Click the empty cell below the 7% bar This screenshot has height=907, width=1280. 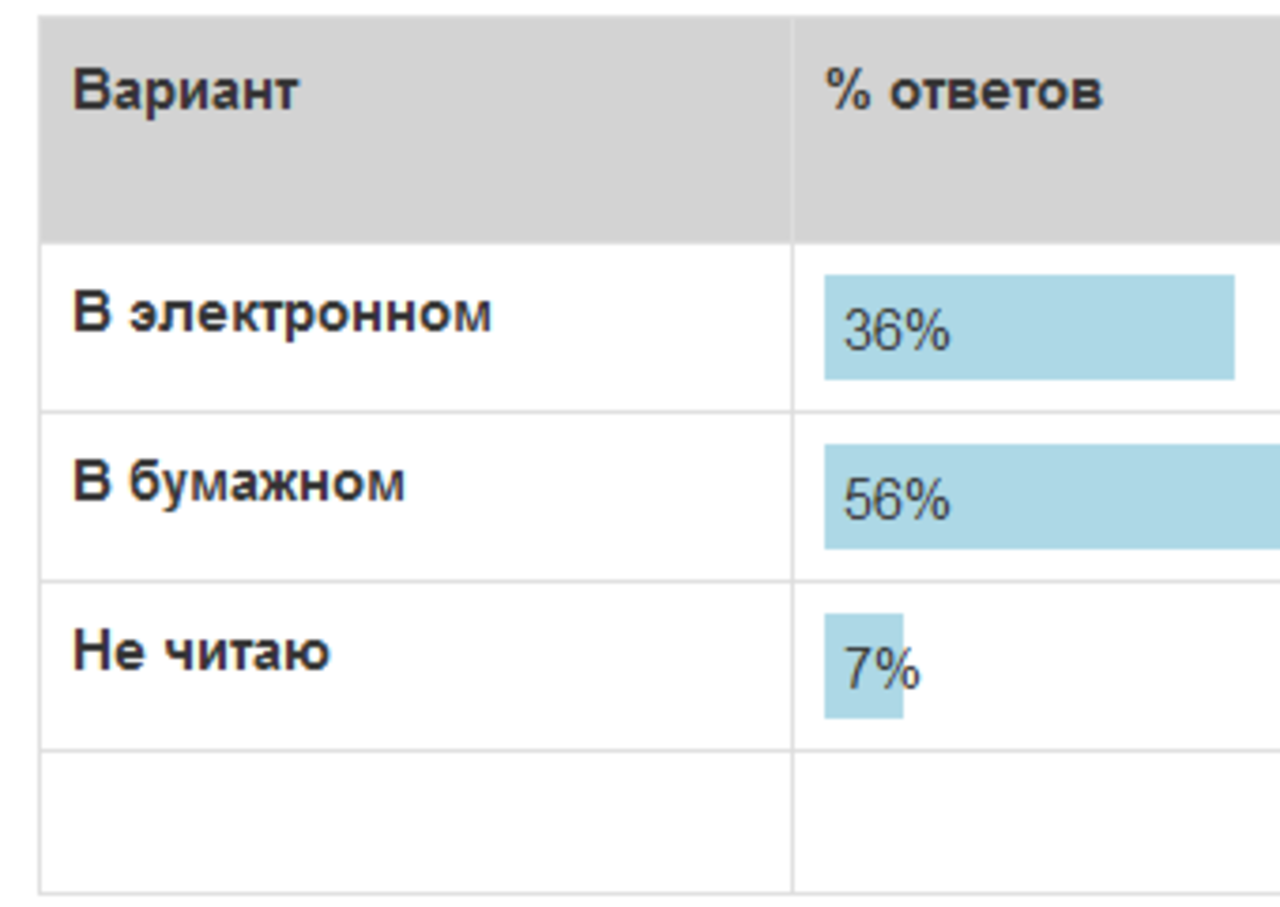click(1037, 821)
